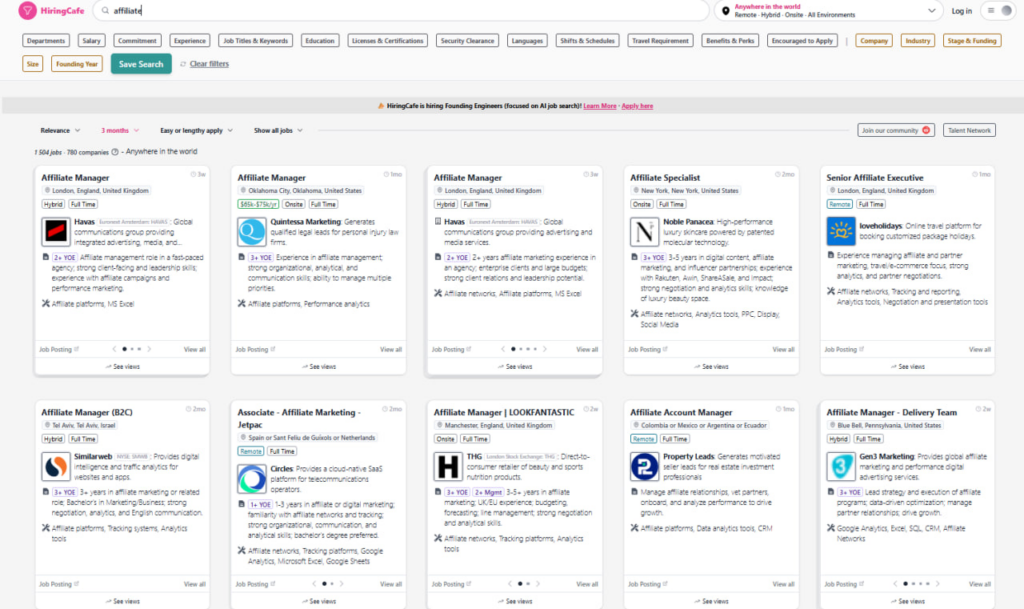Image resolution: width=1024 pixels, height=609 pixels.
Task: Next slide arrow on Circles Jetpac card
Action: [x=341, y=584]
